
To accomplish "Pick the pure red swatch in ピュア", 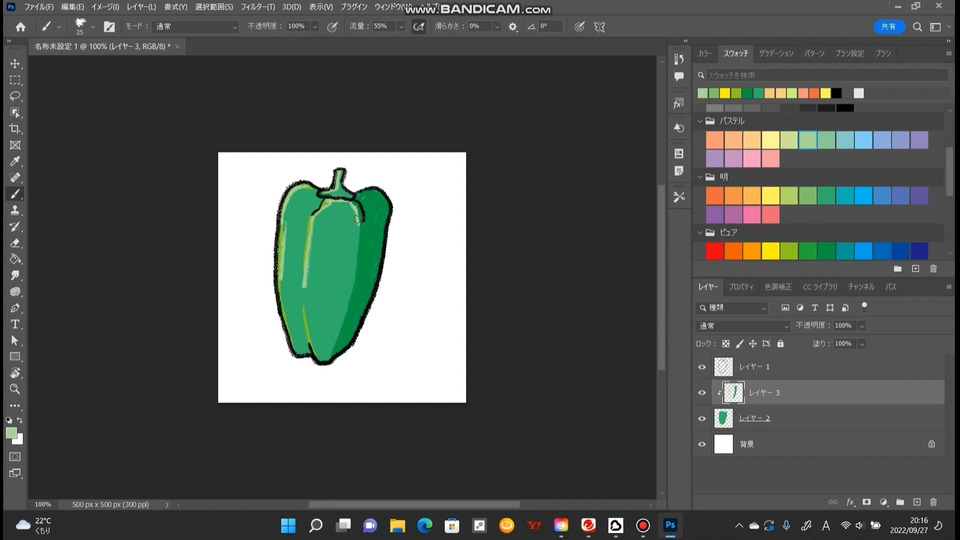I will click(714, 251).
